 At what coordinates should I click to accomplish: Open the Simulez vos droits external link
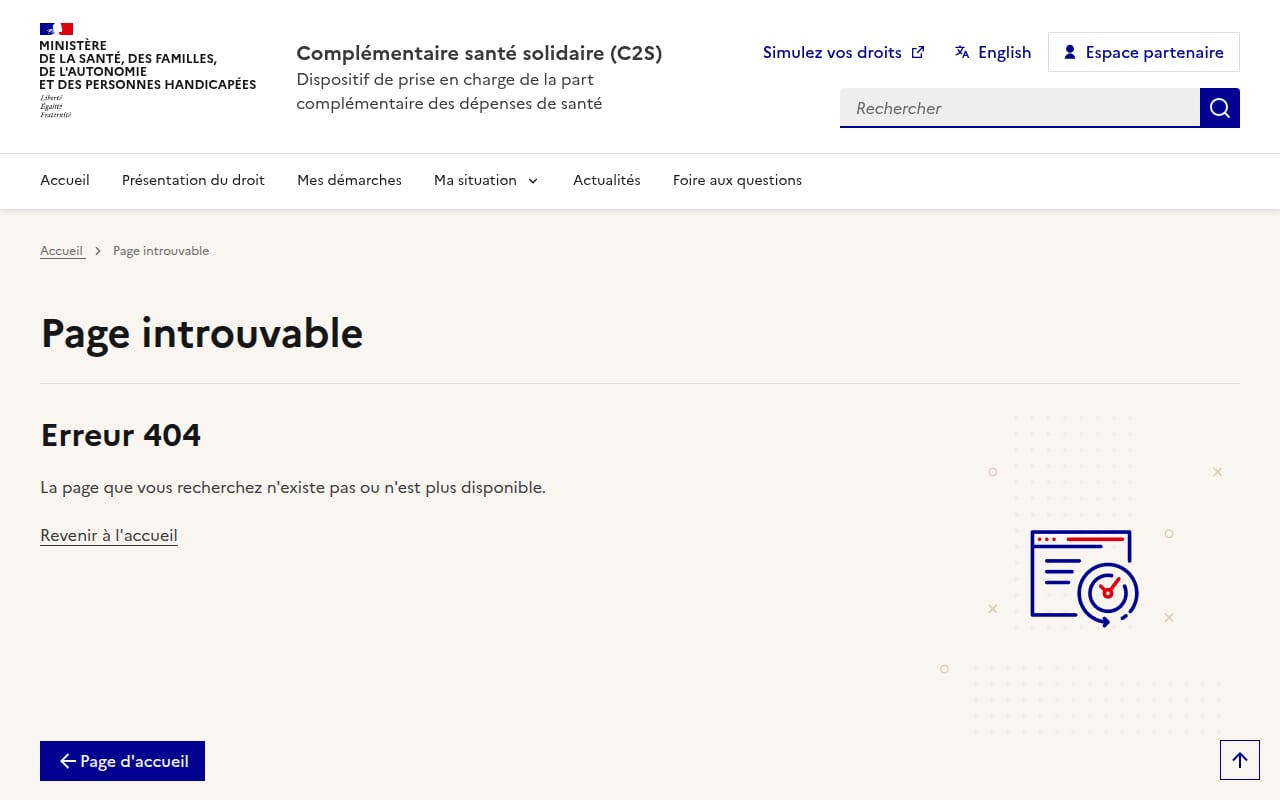click(843, 52)
